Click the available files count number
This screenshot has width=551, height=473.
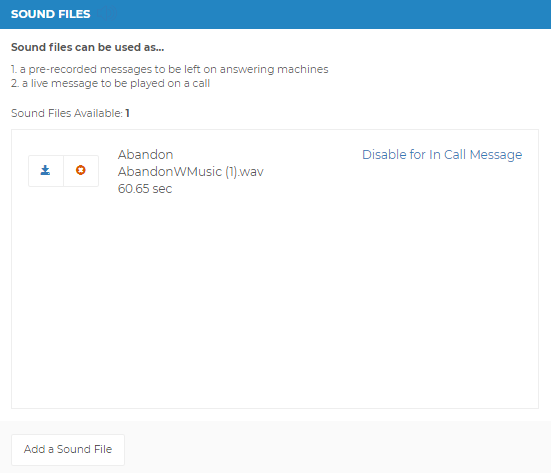click(x=128, y=113)
